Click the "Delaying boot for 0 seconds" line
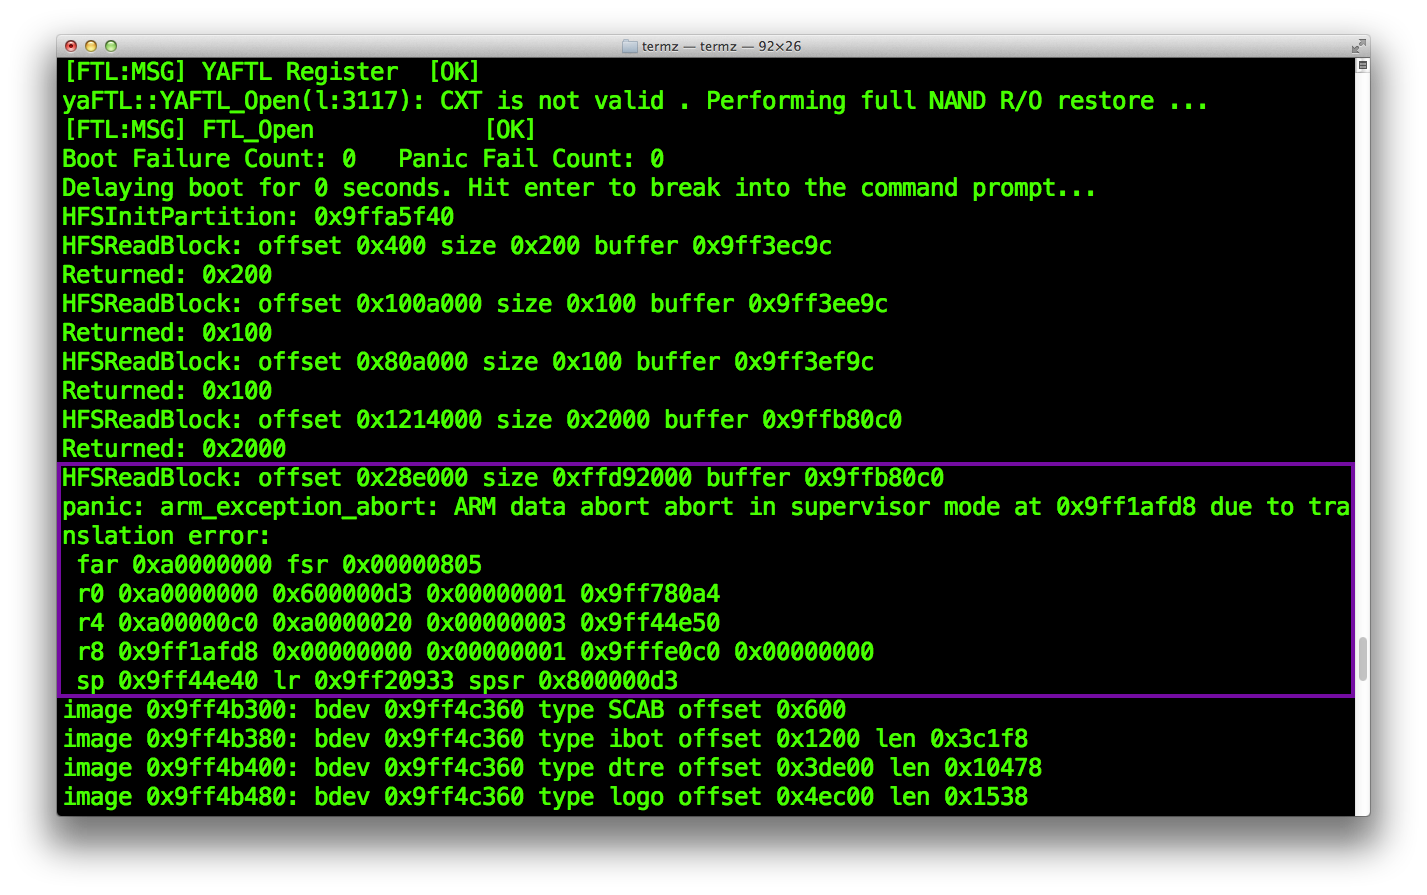1427x895 pixels. point(579,188)
